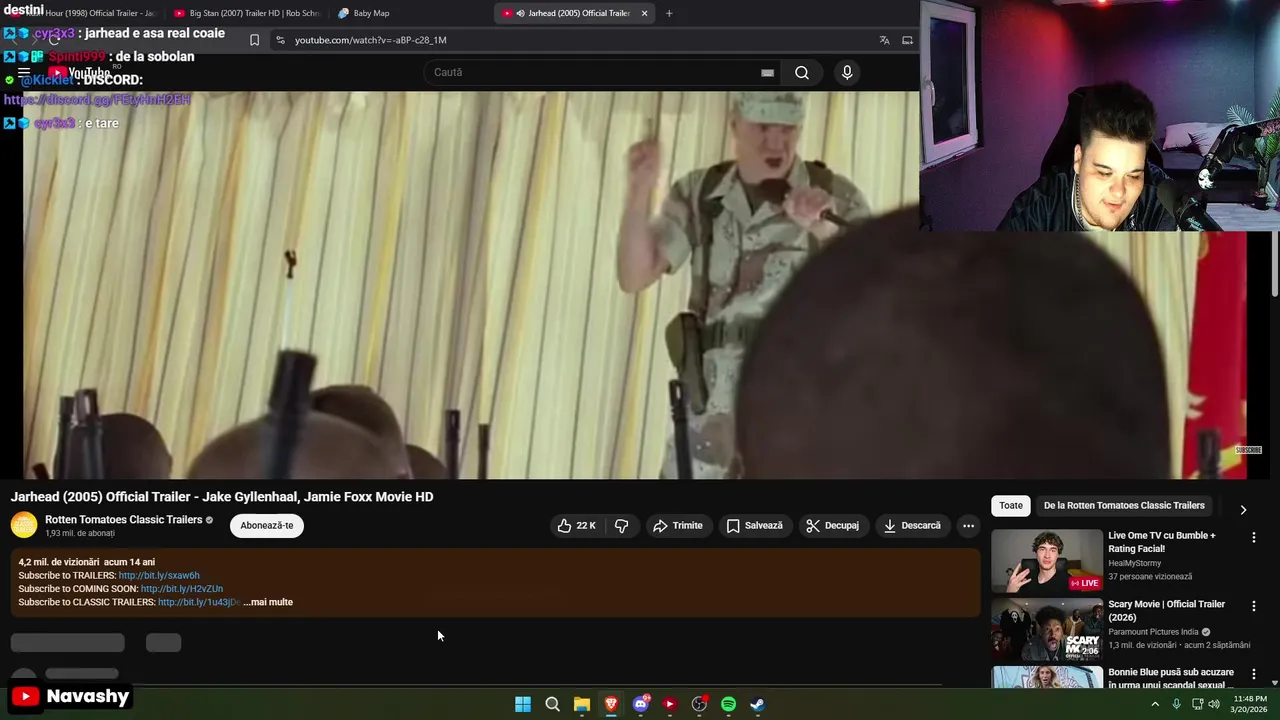Image resolution: width=1280 pixels, height=720 pixels.
Task: Click the Trimite share button
Action: [678, 525]
